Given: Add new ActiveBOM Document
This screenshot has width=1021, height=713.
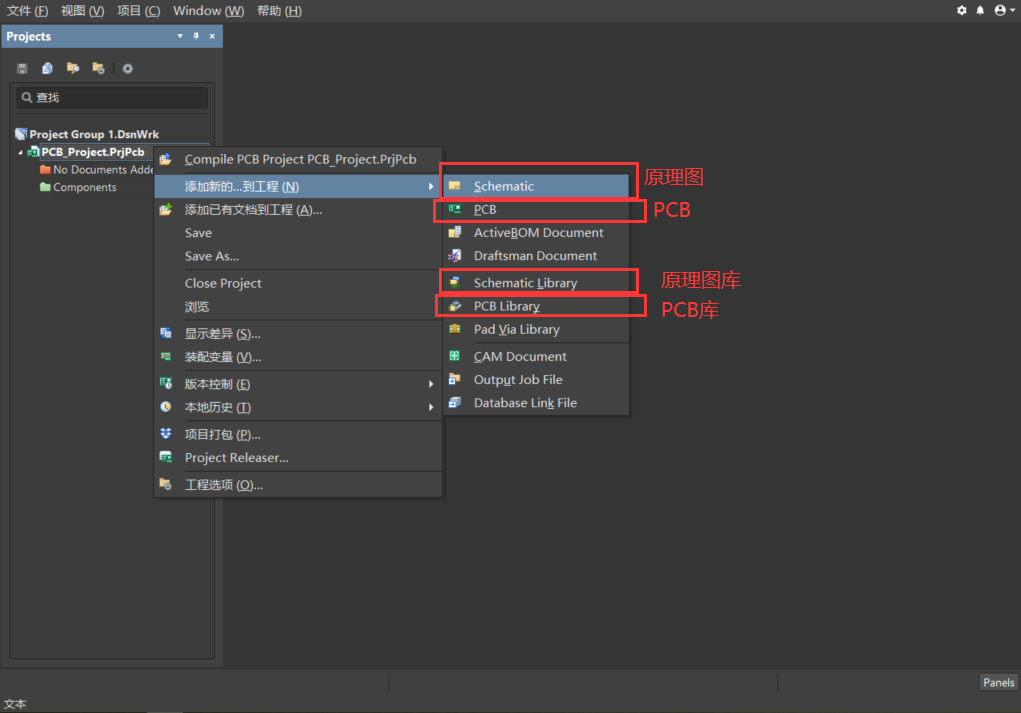Looking at the screenshot, I should tap(536, 233).
